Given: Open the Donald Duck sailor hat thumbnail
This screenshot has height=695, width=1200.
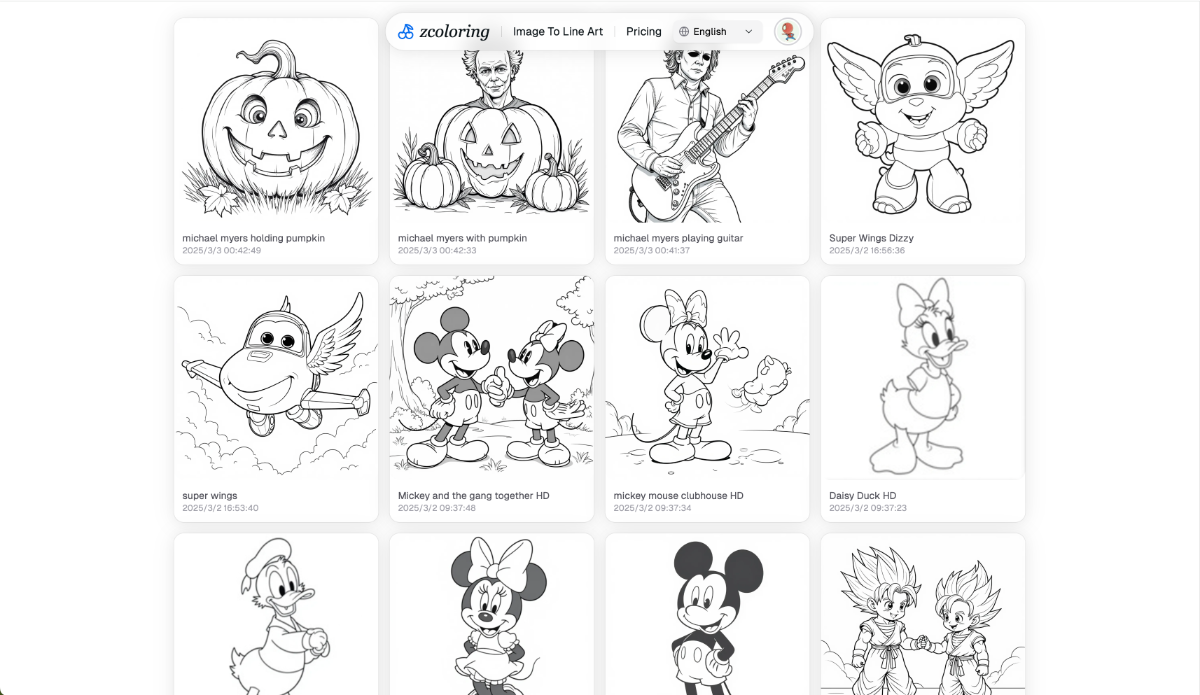Looking at the screenshot, I should tap(276, 614).
